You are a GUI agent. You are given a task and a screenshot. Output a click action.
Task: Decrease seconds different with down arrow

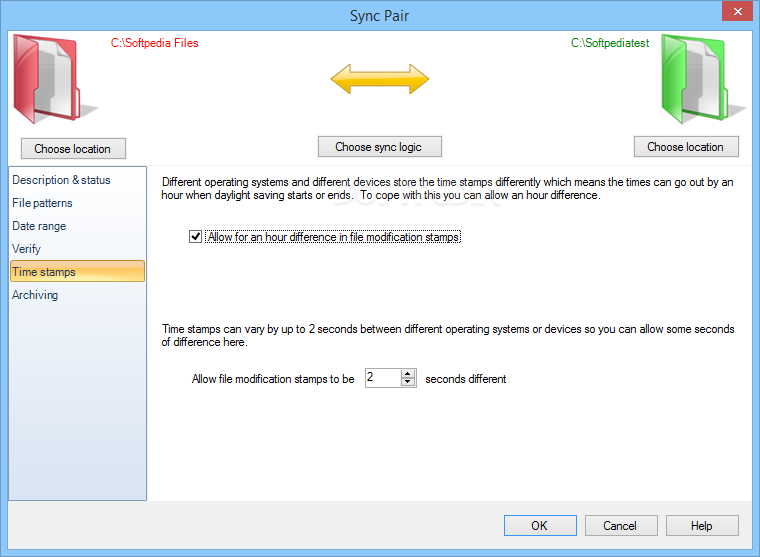tap(408, 382)
